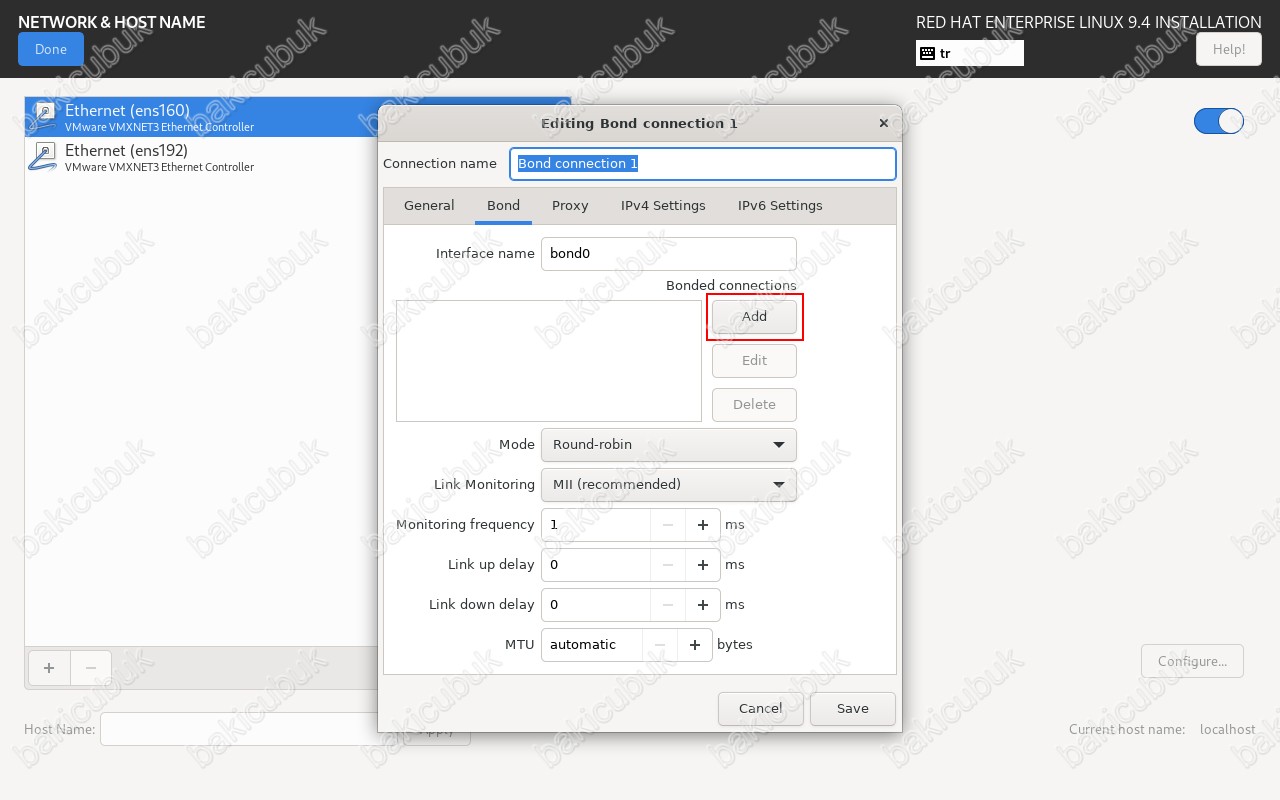The image size is (1280, 800).
Task: Click the Interface name field bond0
Action: pyautogui.click(x=669, y=254)
